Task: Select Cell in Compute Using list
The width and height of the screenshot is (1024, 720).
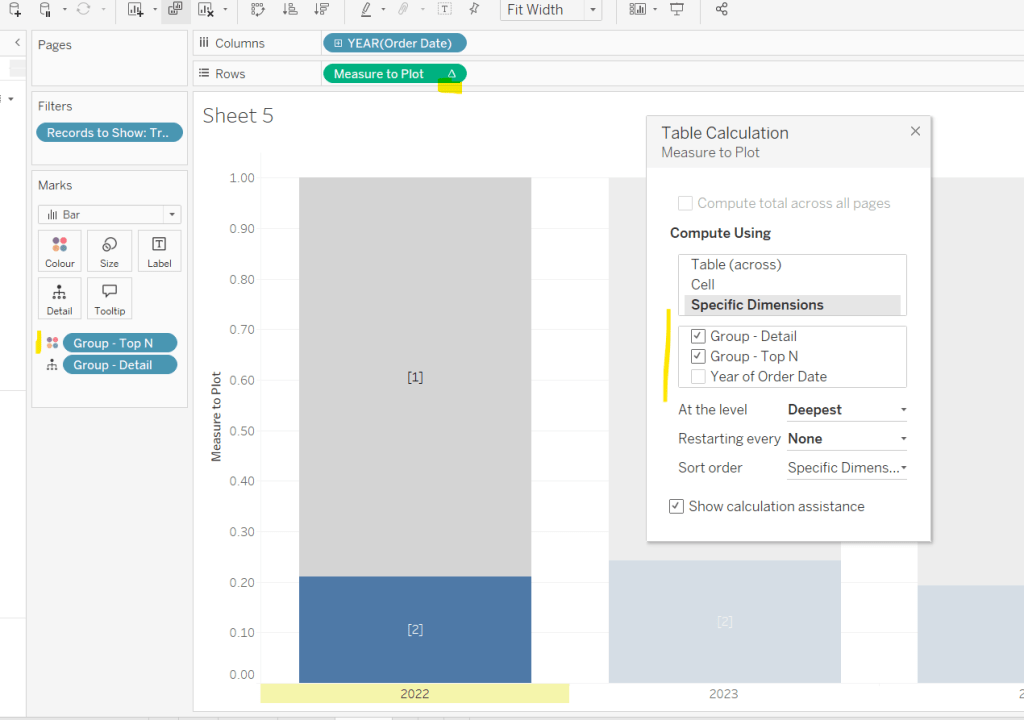Action: (x=703, y=285)
